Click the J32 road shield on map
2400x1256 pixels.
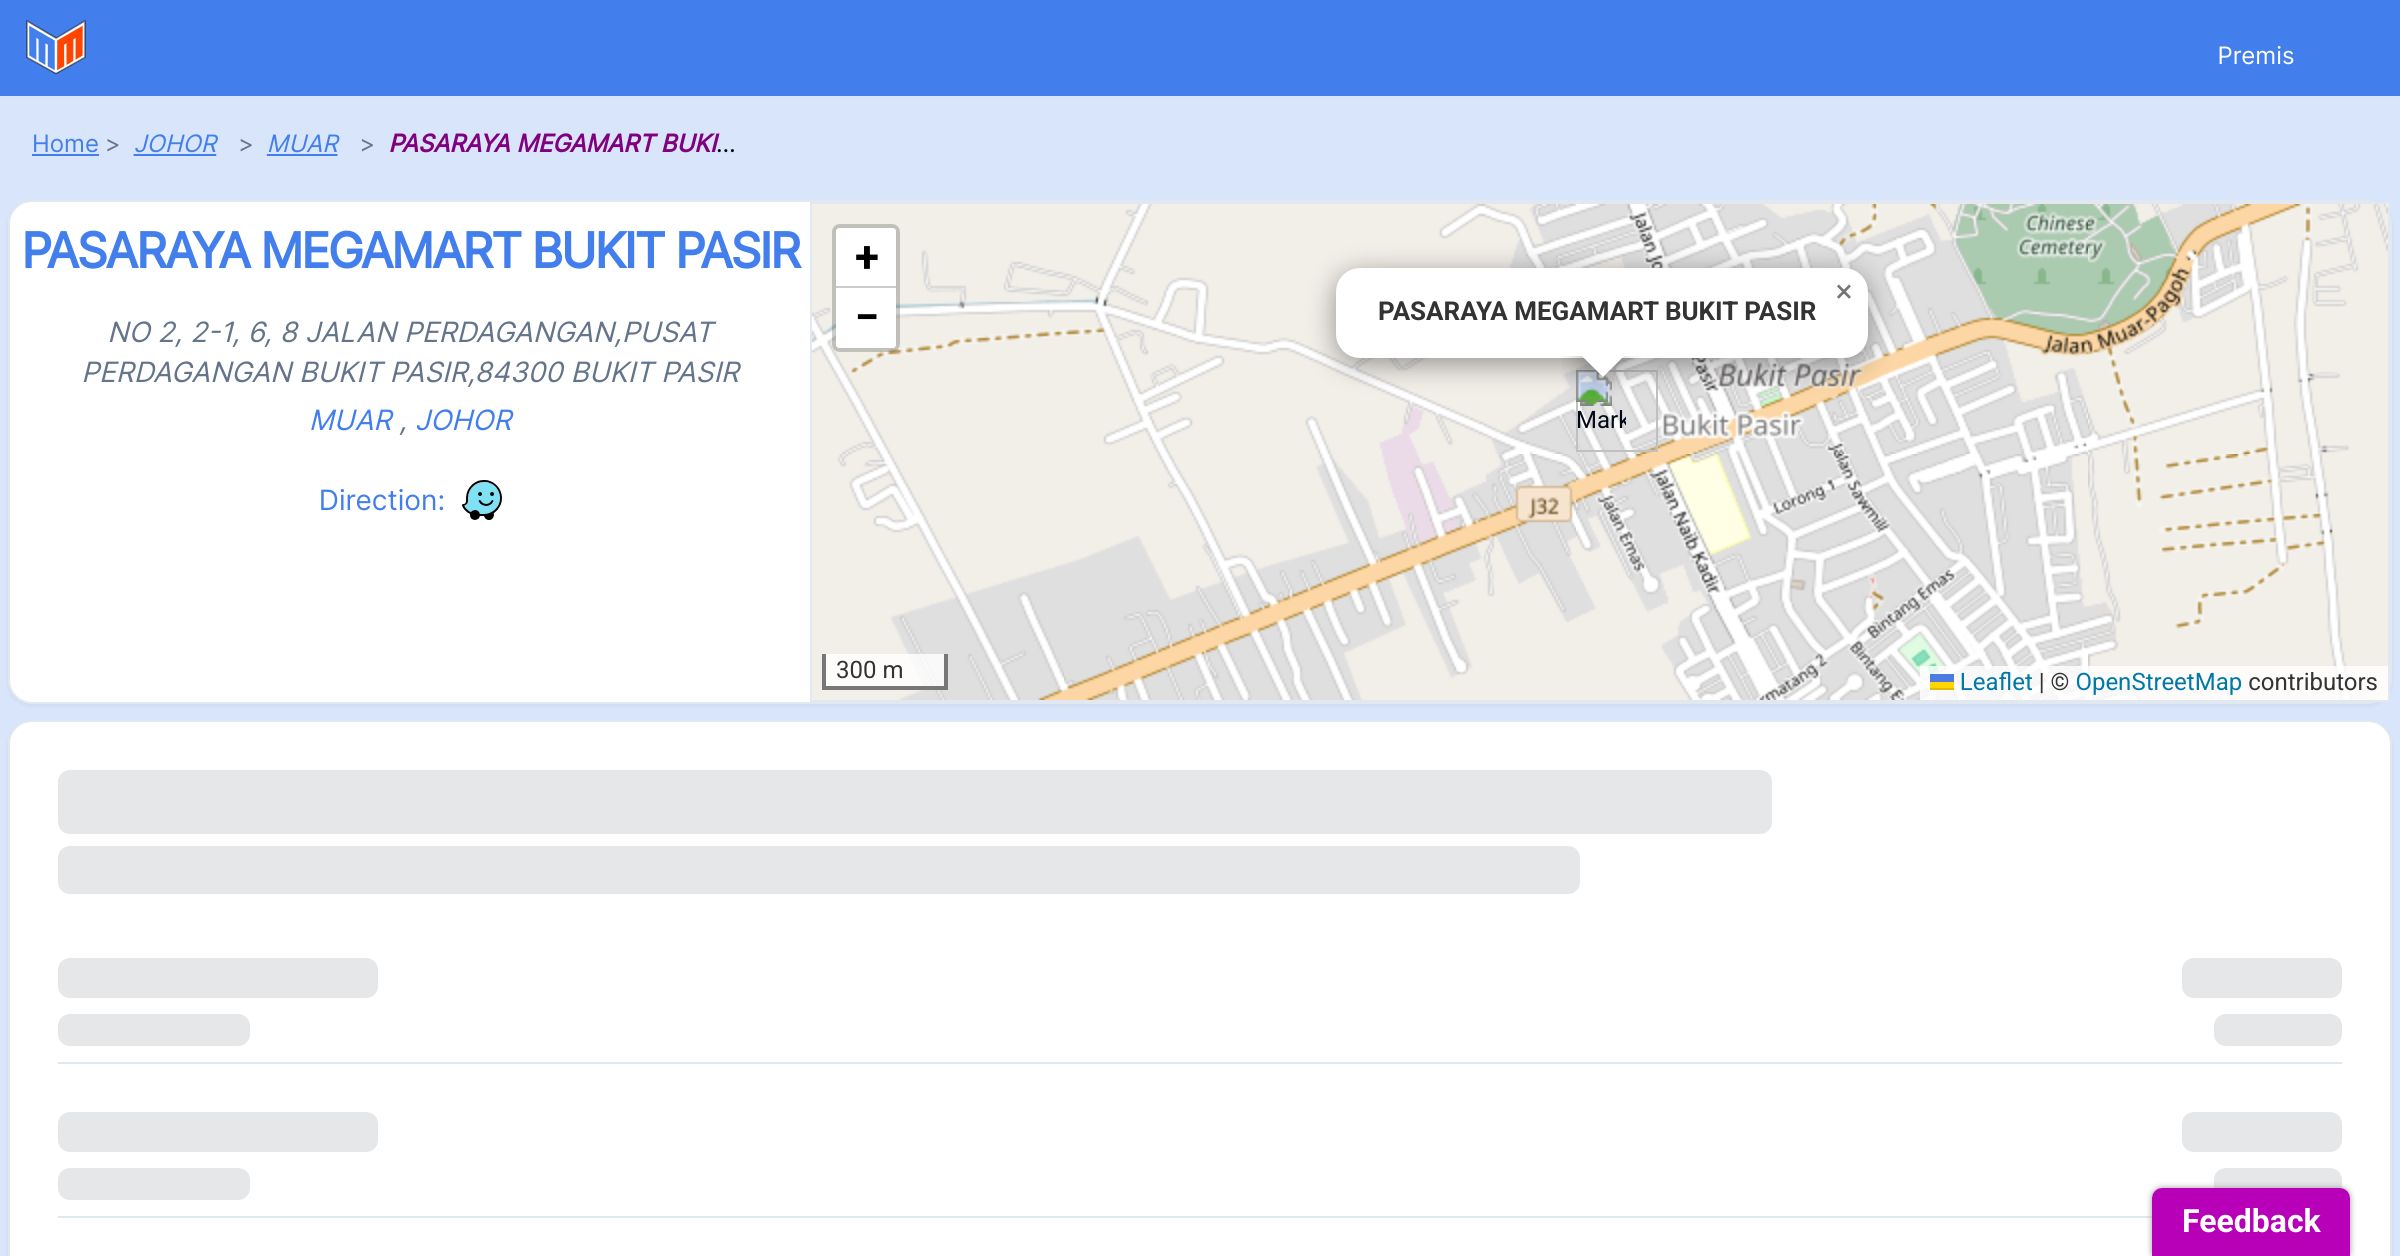click(x=1543, y=506)
